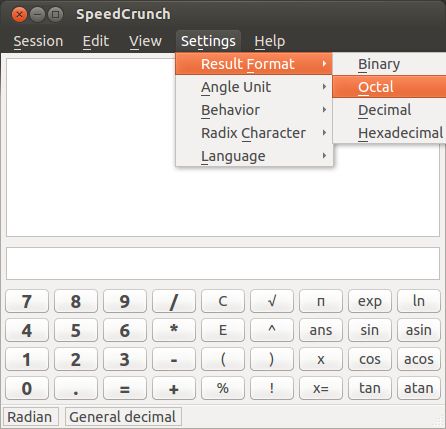Click the divide (/) key
The height and width of the screenshot is (429, 446).
coord(174,301)
